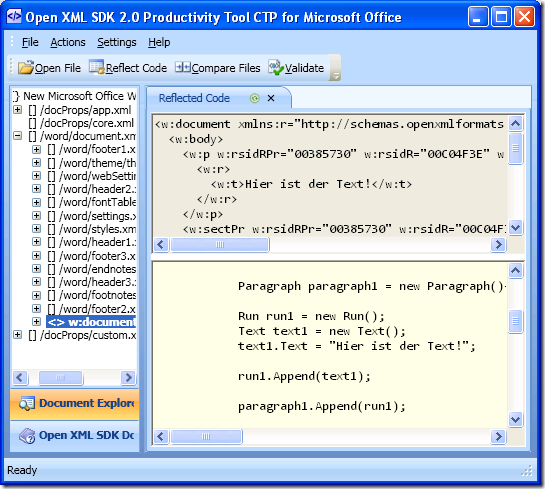
Task: Close the Reflected Code tab
Action: click(x=271, y=98)
